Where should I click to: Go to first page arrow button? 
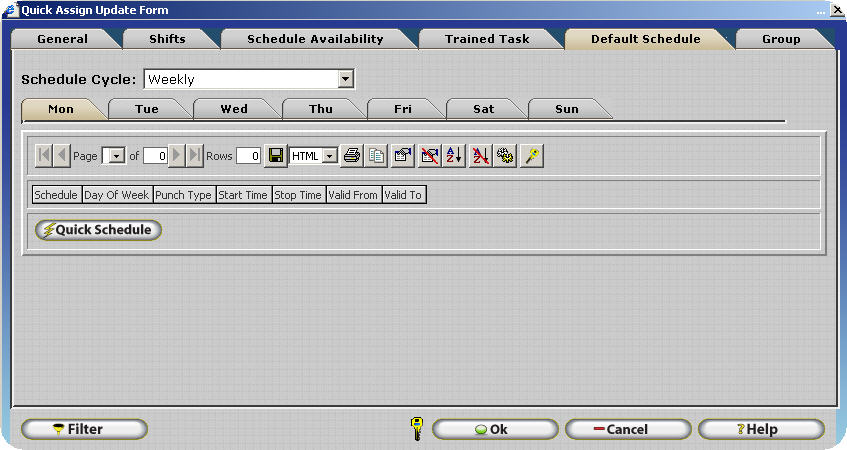tap(44, 156)
